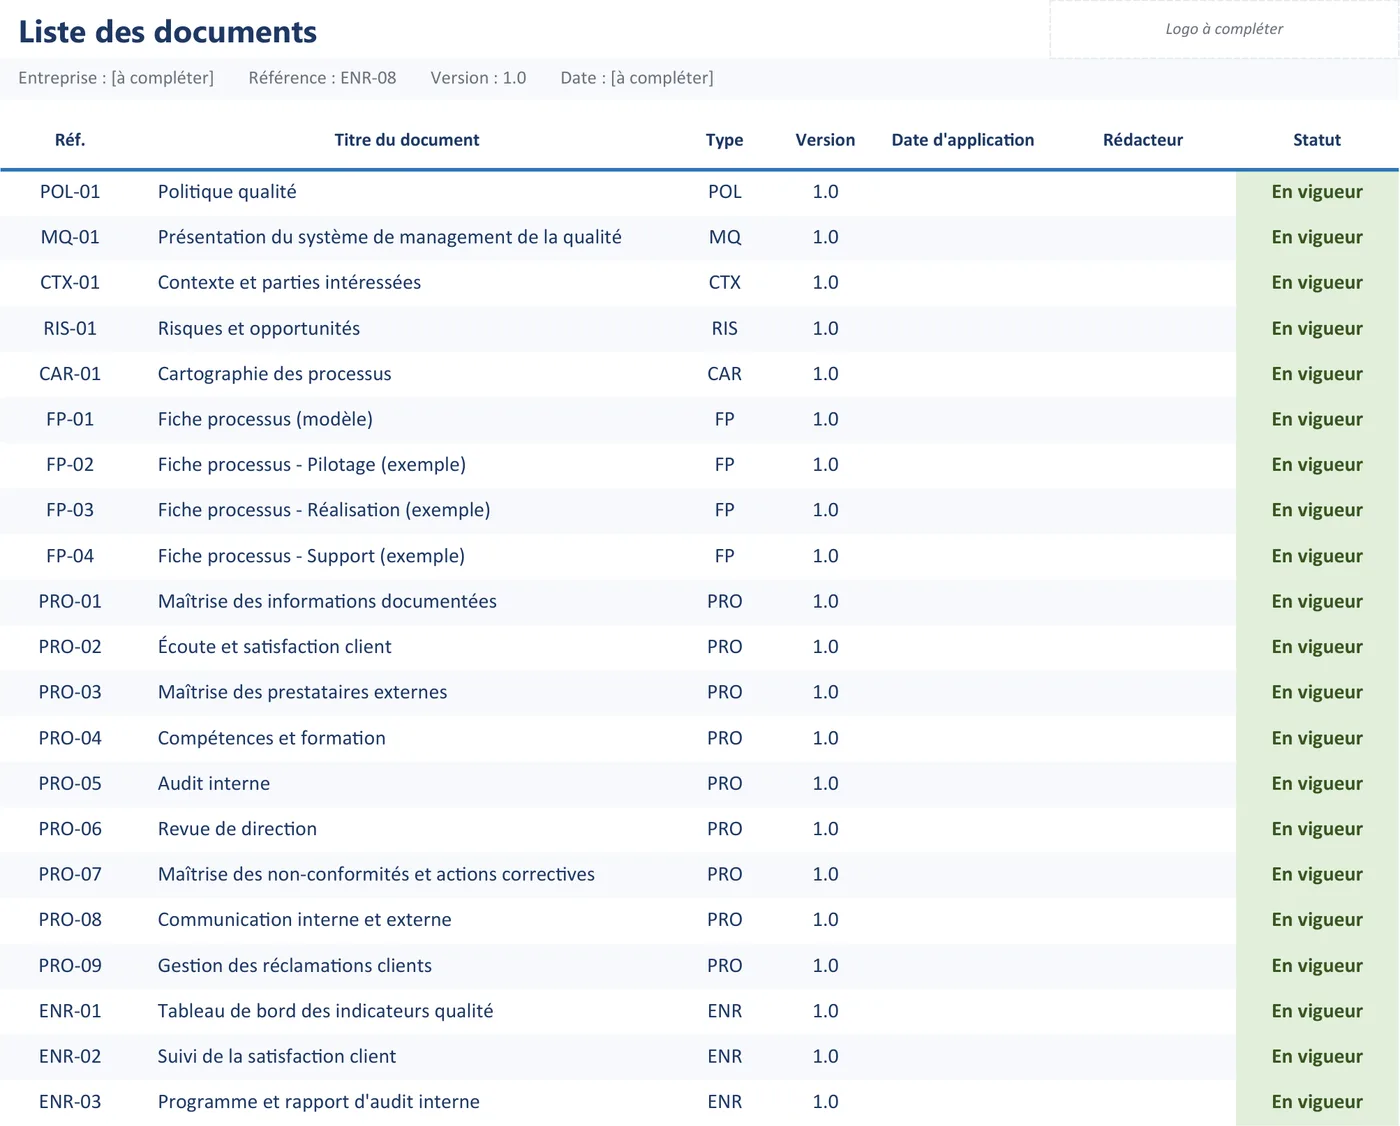
Task: Select reference cell 'PRO-08'
Action: click(70, 920)
